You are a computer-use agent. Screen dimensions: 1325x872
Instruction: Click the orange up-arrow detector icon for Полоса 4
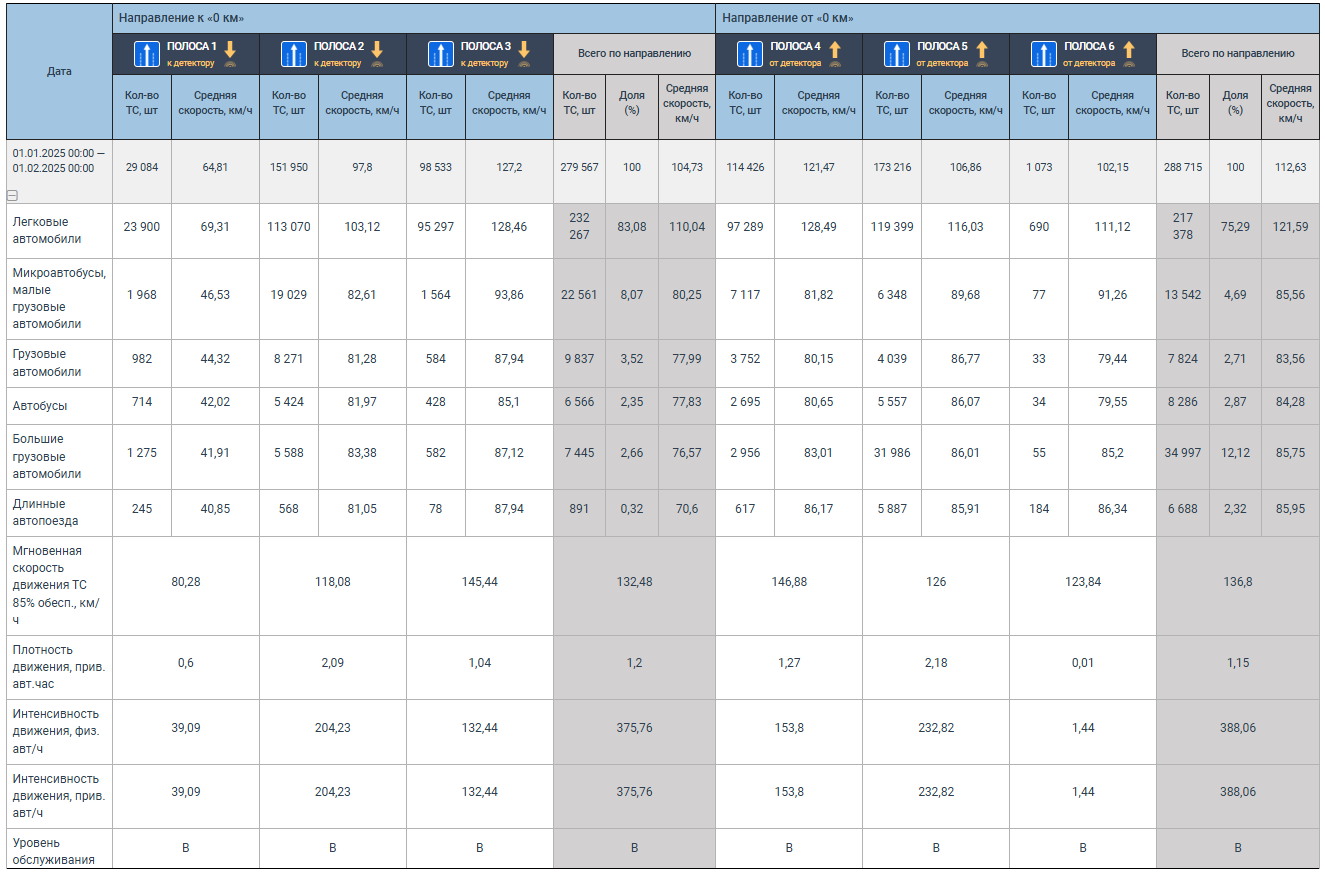tap(835, 54)
